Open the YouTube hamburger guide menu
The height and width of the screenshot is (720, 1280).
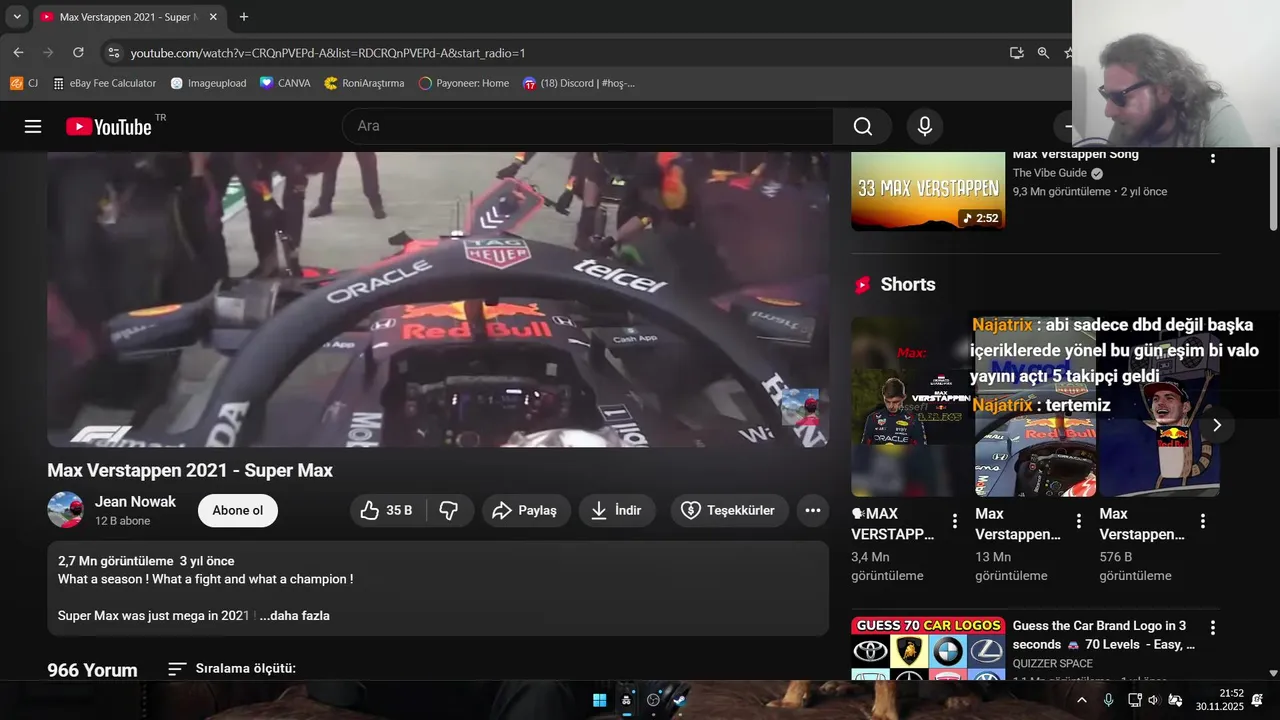(x=33, y=126)
